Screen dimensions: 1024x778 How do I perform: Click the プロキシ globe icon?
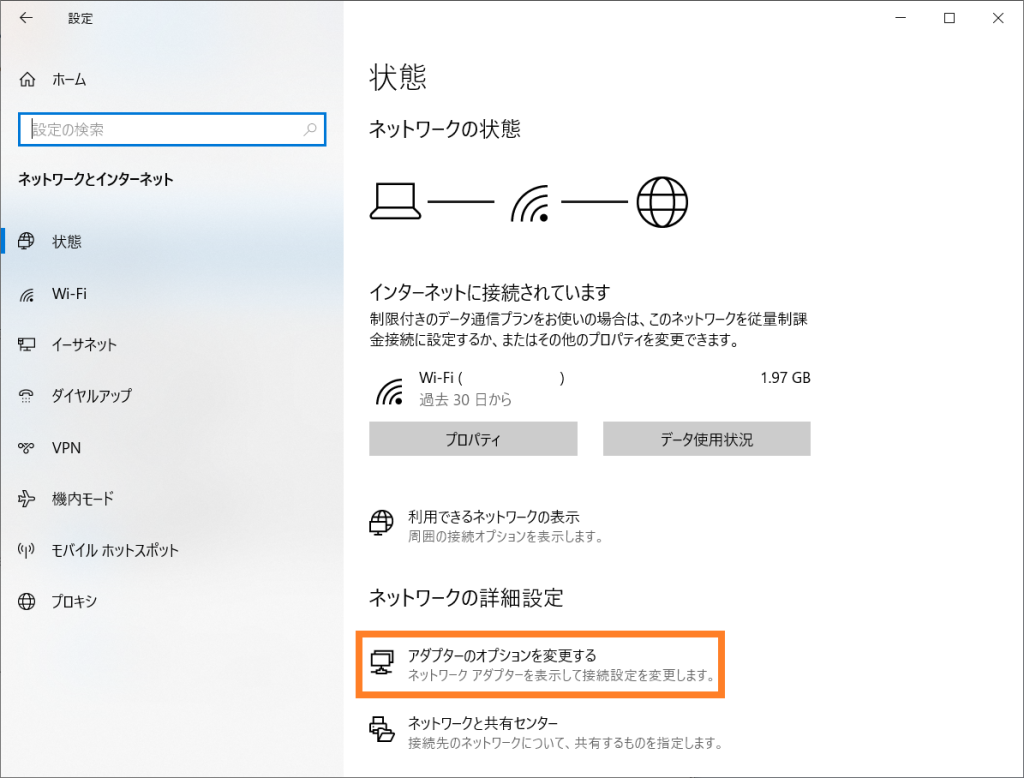(x=26, y=601)
